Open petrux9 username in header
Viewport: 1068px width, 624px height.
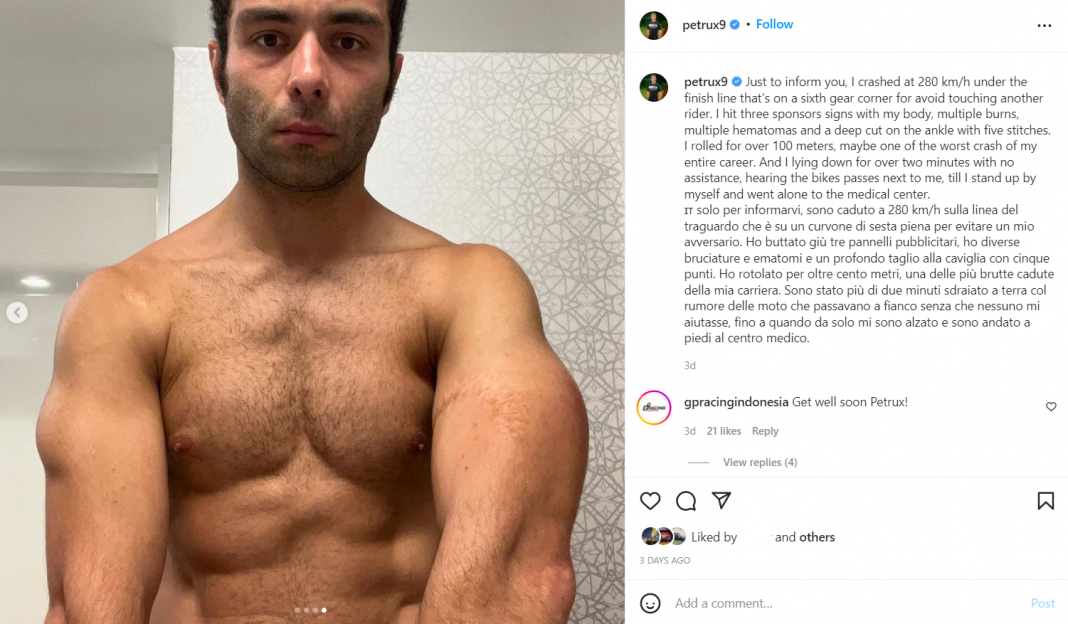point(704,25)
